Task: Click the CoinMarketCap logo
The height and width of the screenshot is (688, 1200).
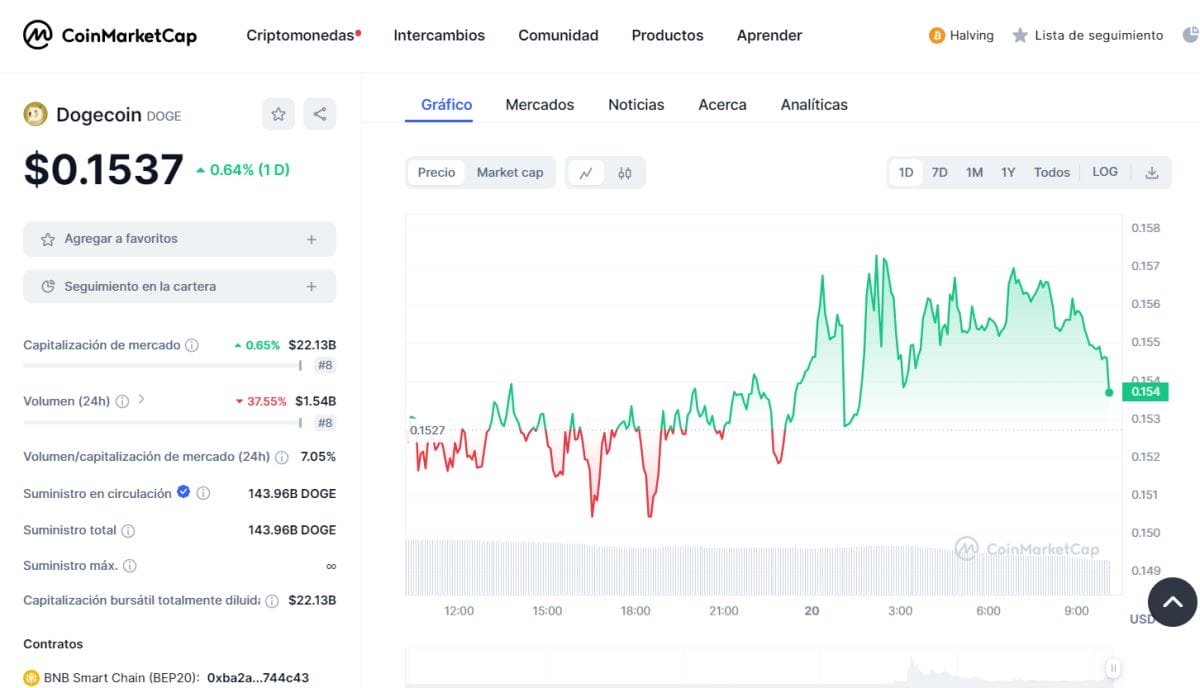Action: pos(110,35)
